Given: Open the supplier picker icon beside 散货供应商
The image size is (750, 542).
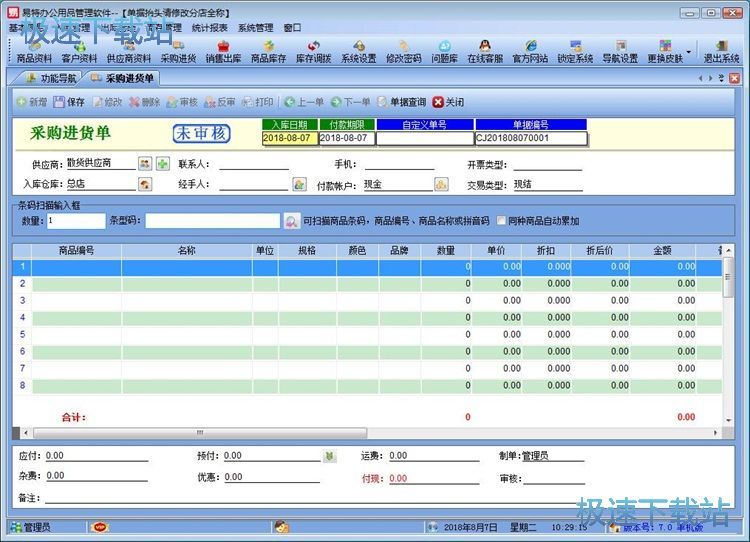Looking at the screenshot, I should coord(145,164).
